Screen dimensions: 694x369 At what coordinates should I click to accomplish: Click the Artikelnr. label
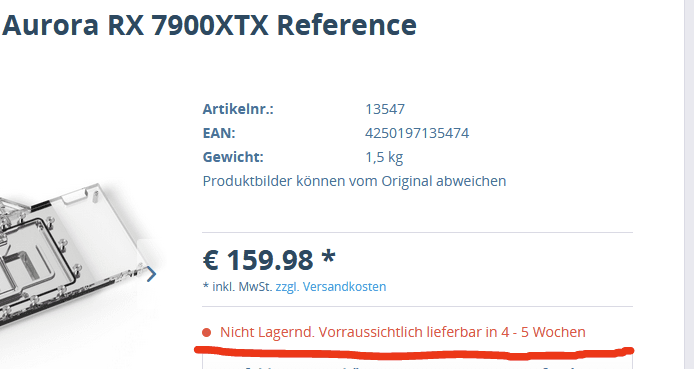pyautogui.click(x=238, y=109)
